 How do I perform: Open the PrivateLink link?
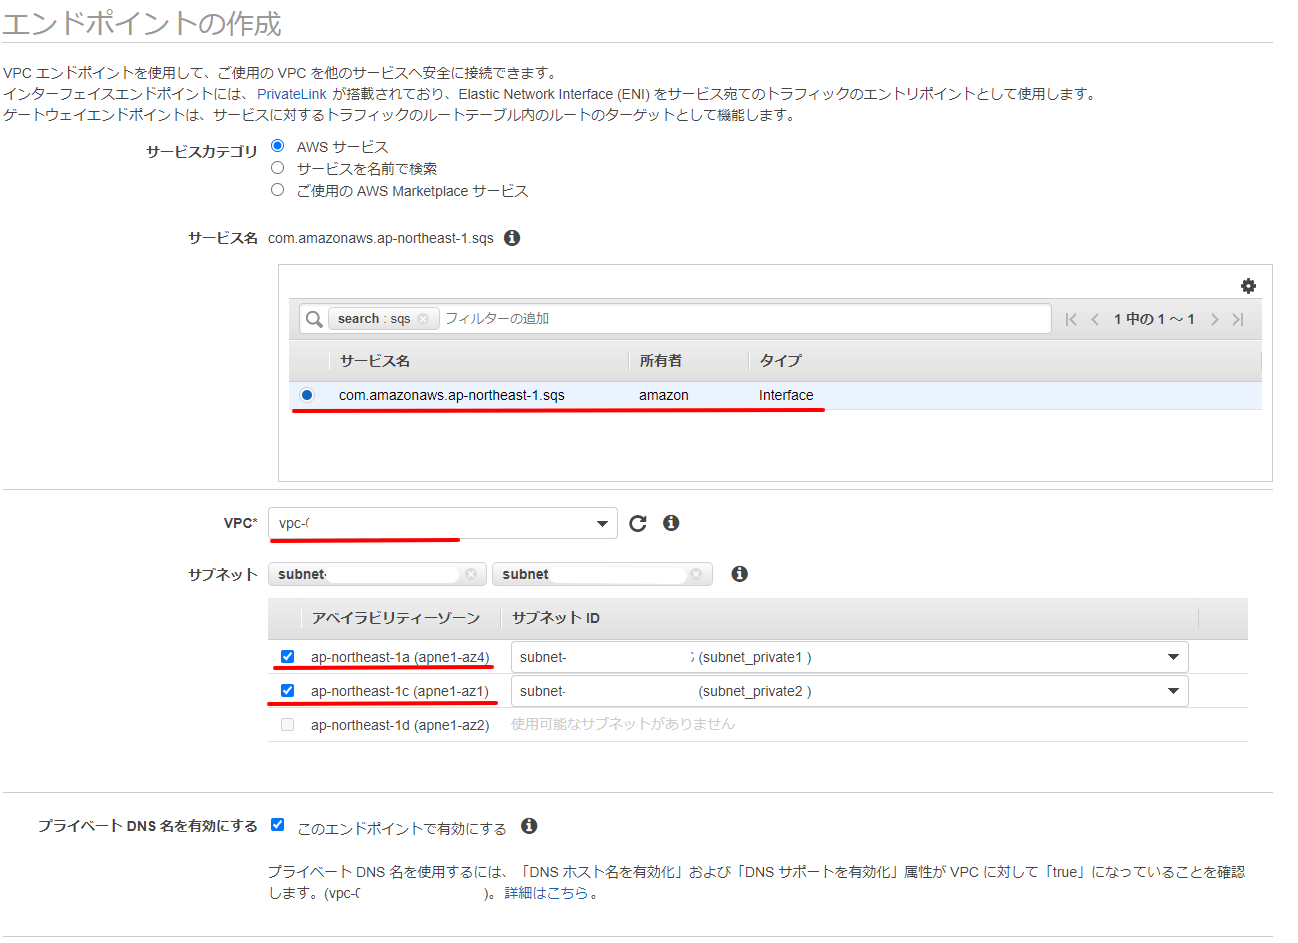(x=291, y=94)
